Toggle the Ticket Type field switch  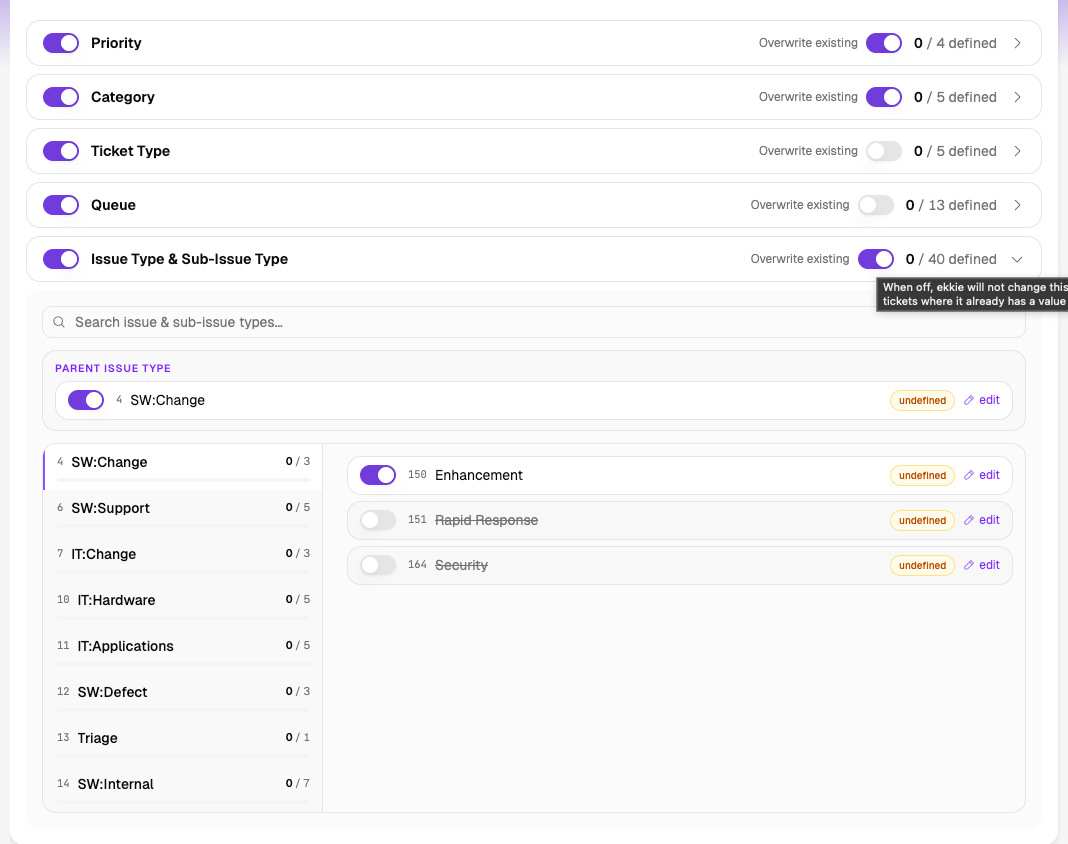(61, 151)
